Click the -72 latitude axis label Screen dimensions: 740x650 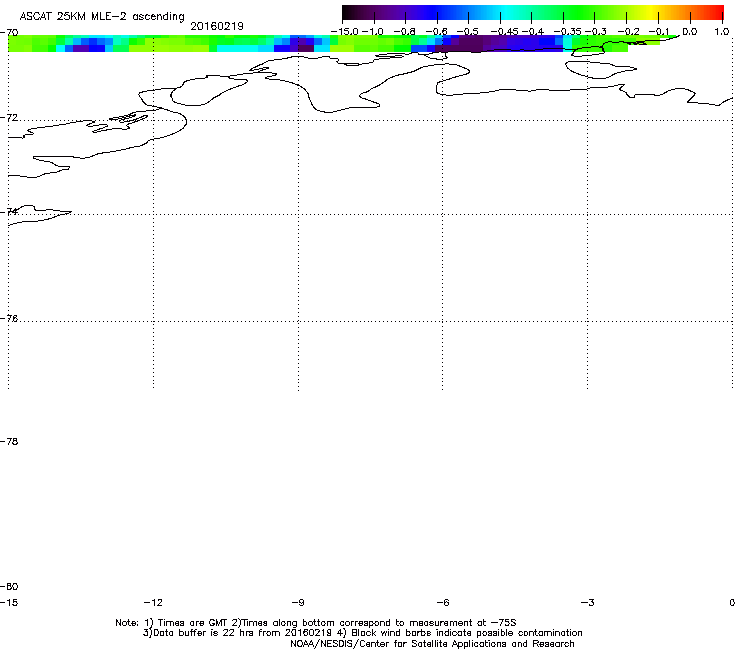pos(9,118)
